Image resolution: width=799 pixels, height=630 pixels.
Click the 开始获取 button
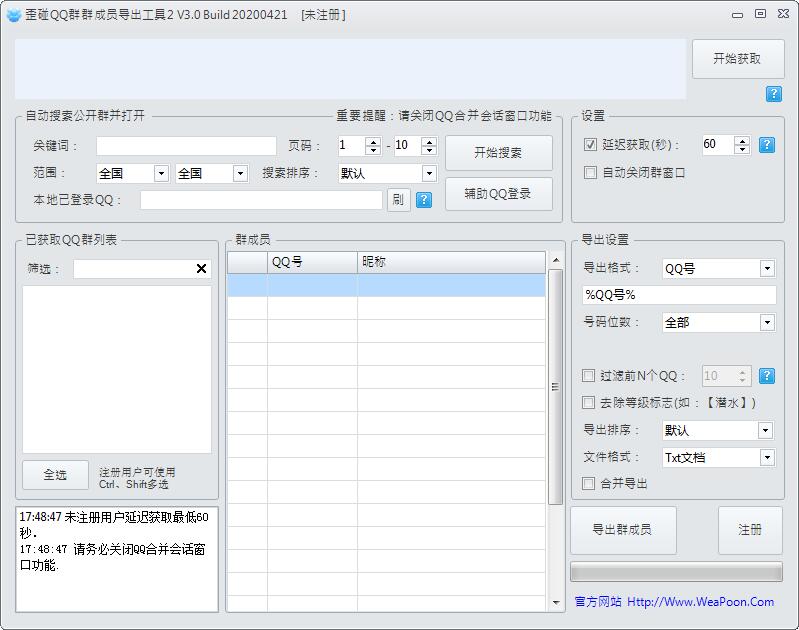pos(738,59)
